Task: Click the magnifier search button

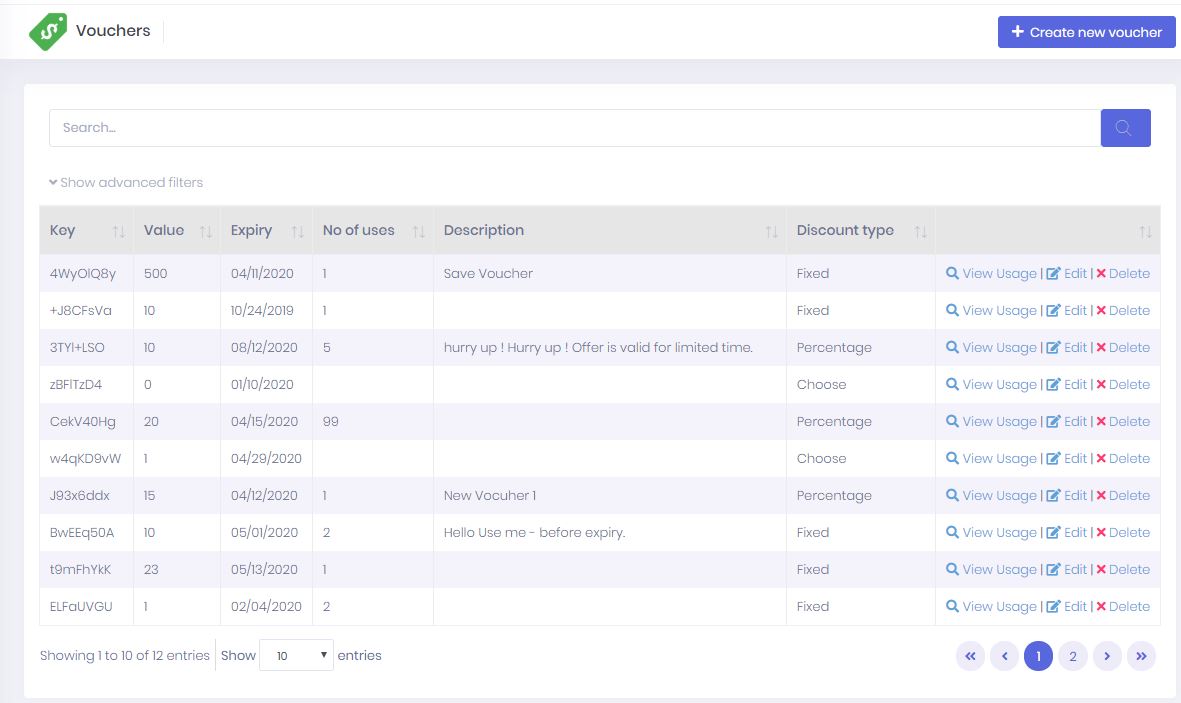Action: coord(1125,128)
